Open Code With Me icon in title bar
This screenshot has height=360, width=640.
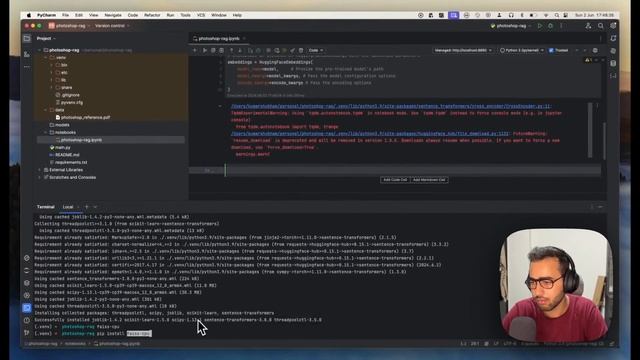click(588, 26)
